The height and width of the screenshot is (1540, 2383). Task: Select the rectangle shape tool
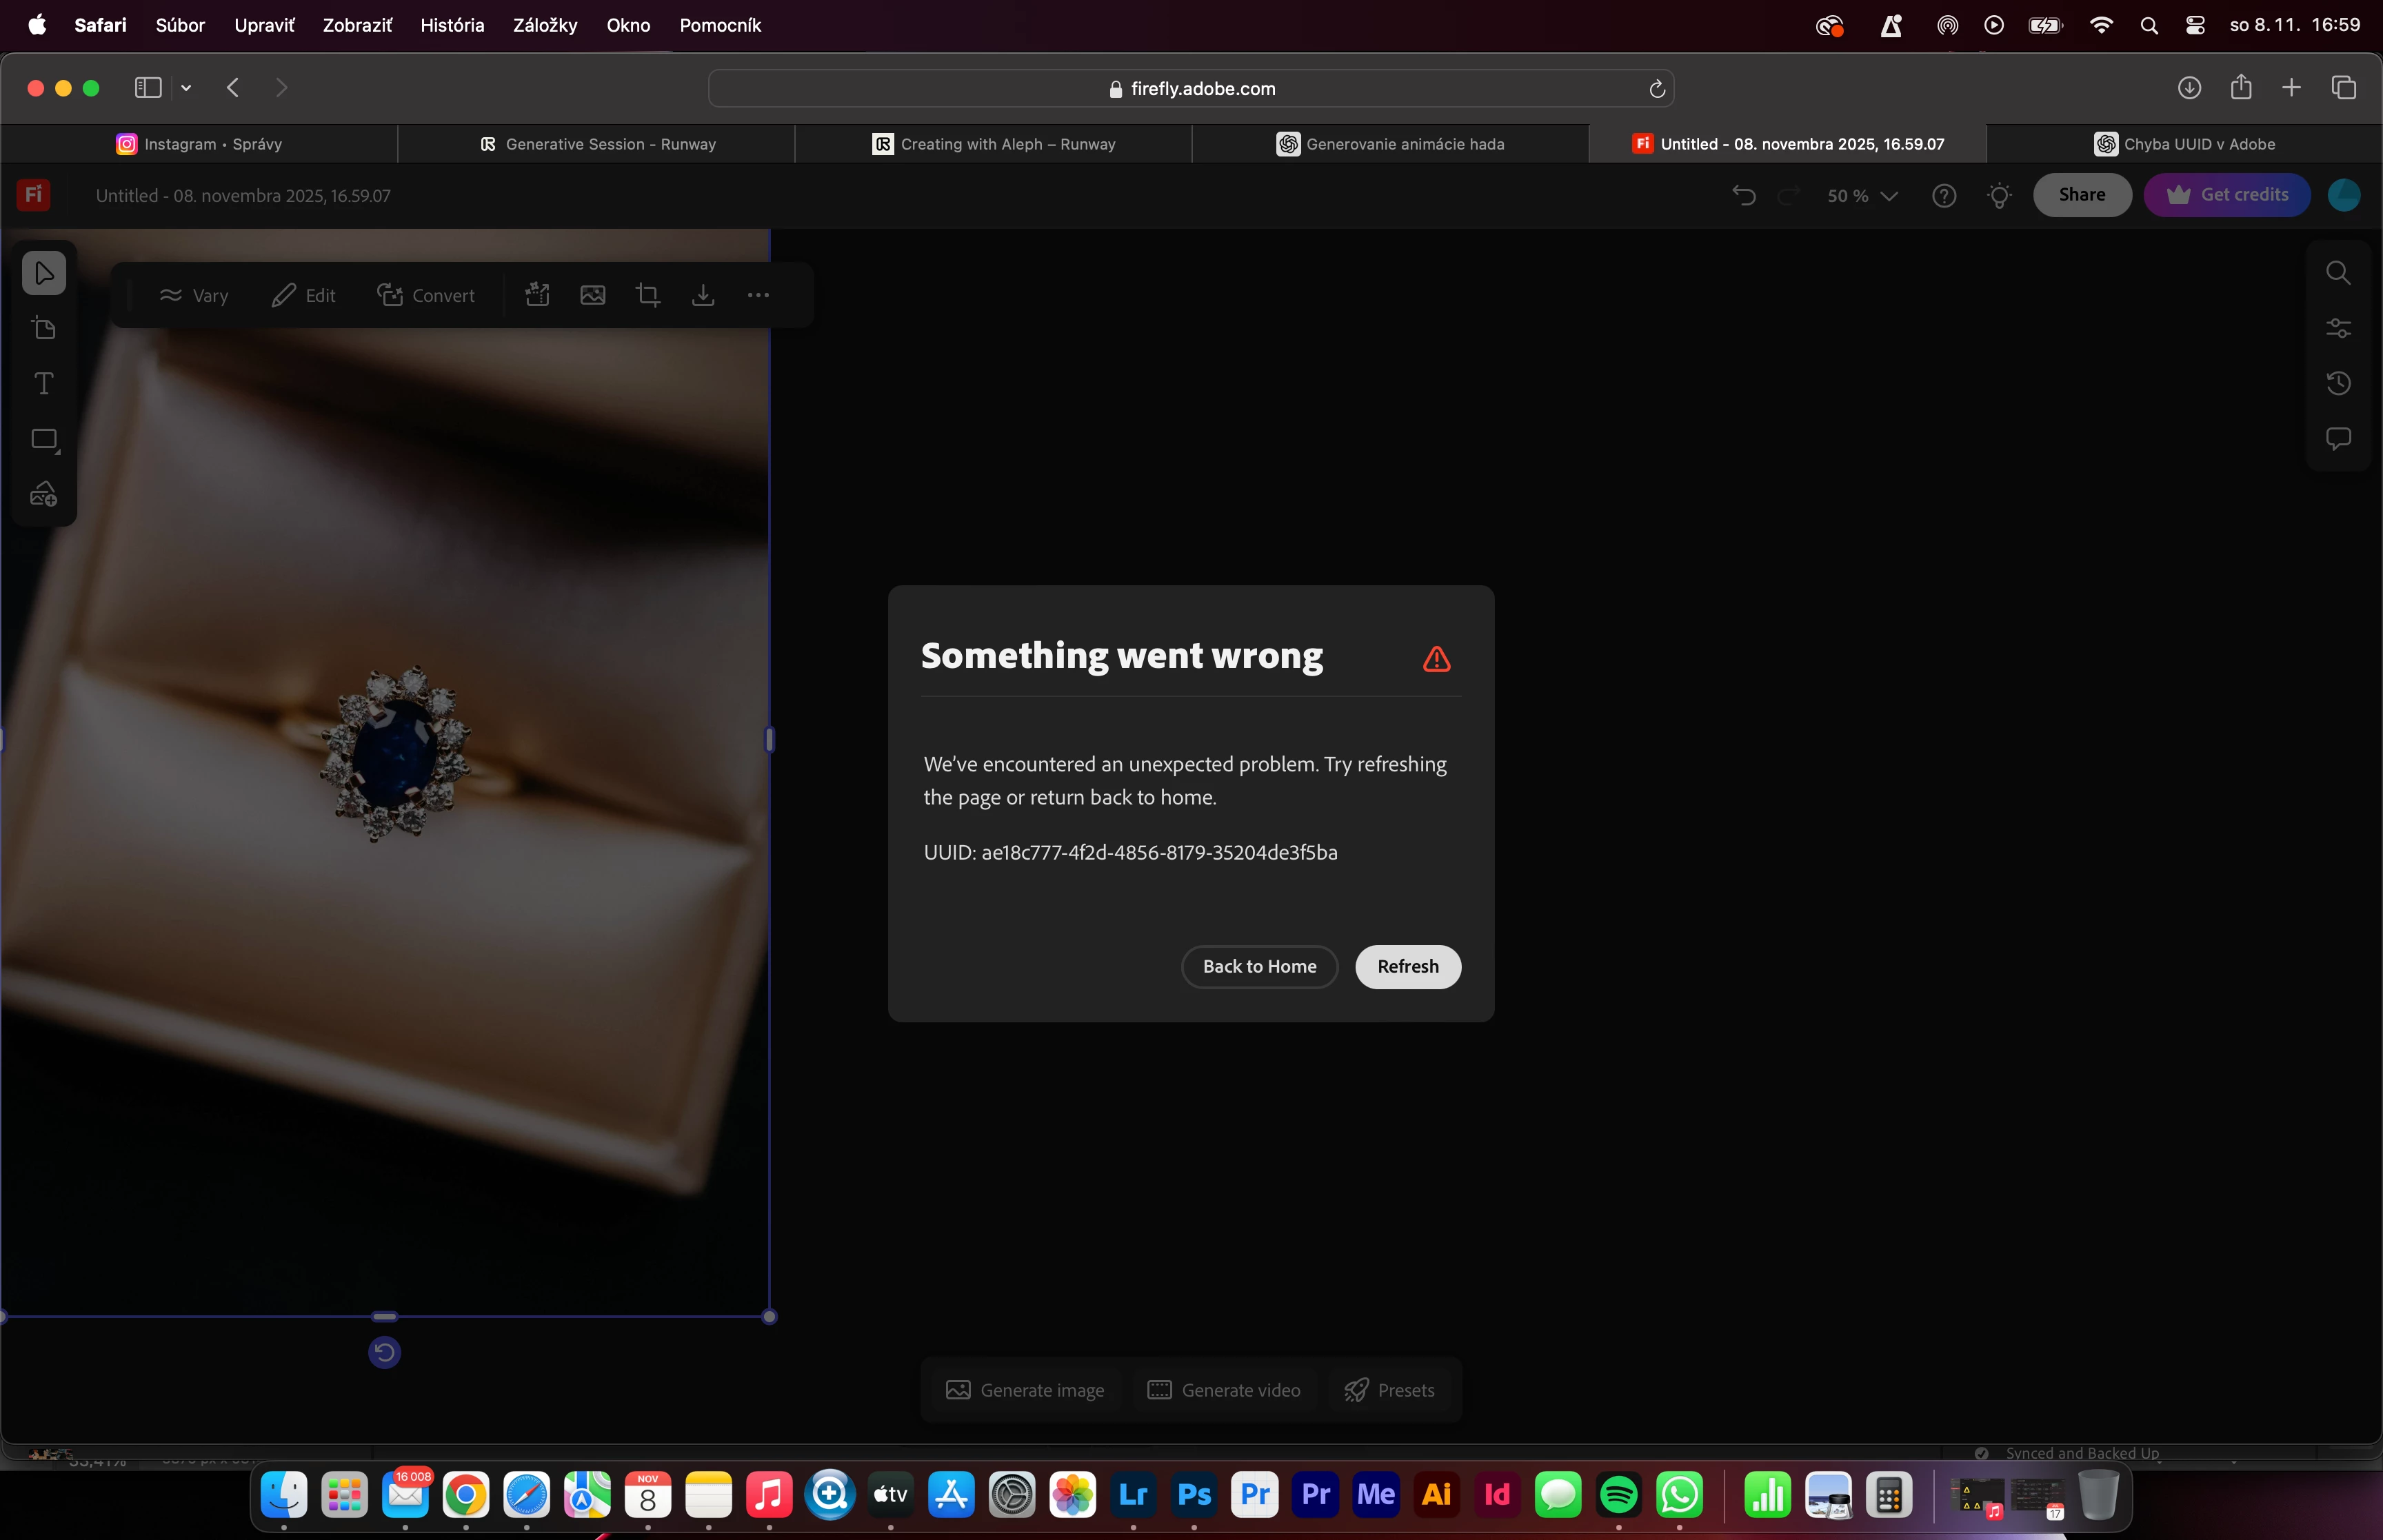pyautogui.click(x=44, y=439)
